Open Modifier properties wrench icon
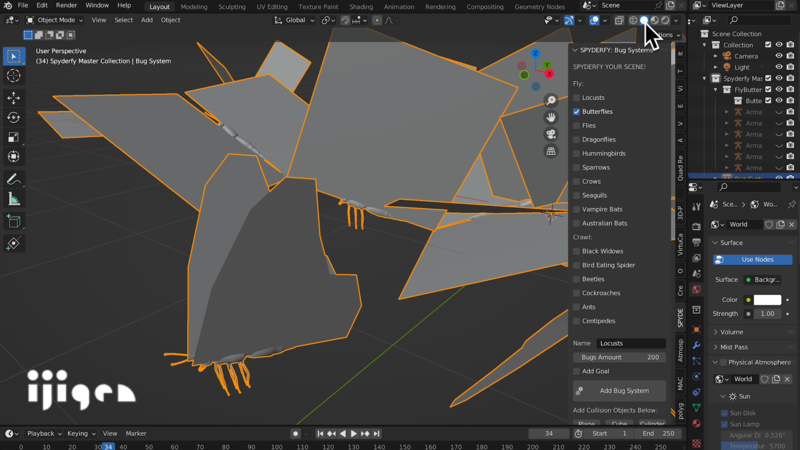800x450 pixels. [696, 345]
